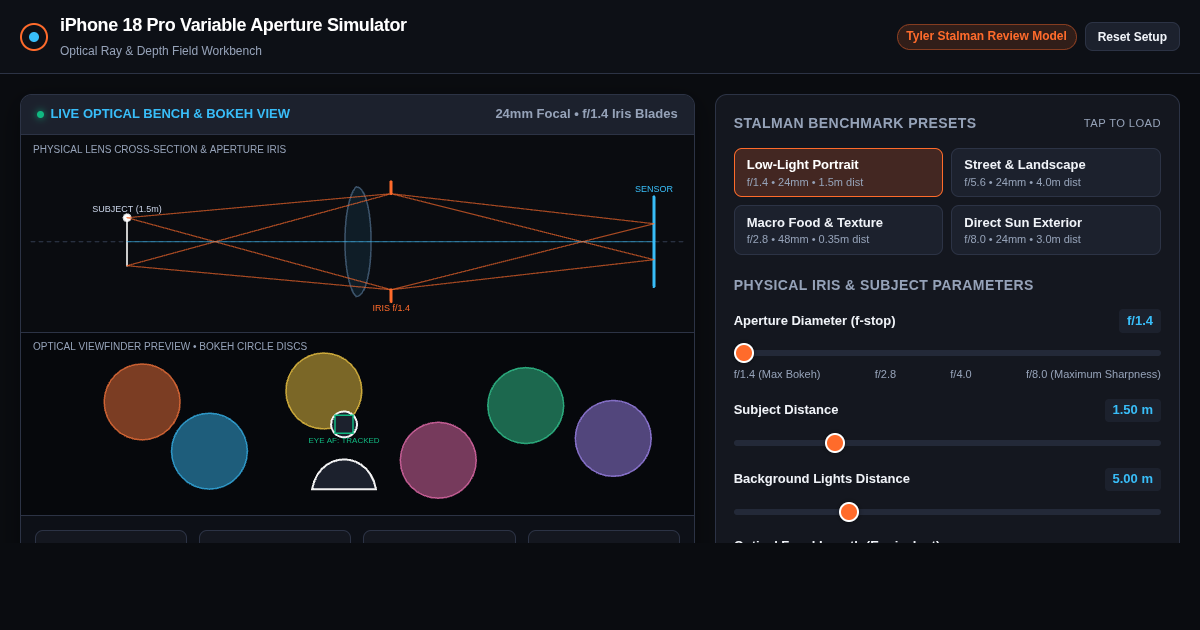Click the Subject Distance slider handle
This screenshot has height=630, width=1200.
[835, 443]
